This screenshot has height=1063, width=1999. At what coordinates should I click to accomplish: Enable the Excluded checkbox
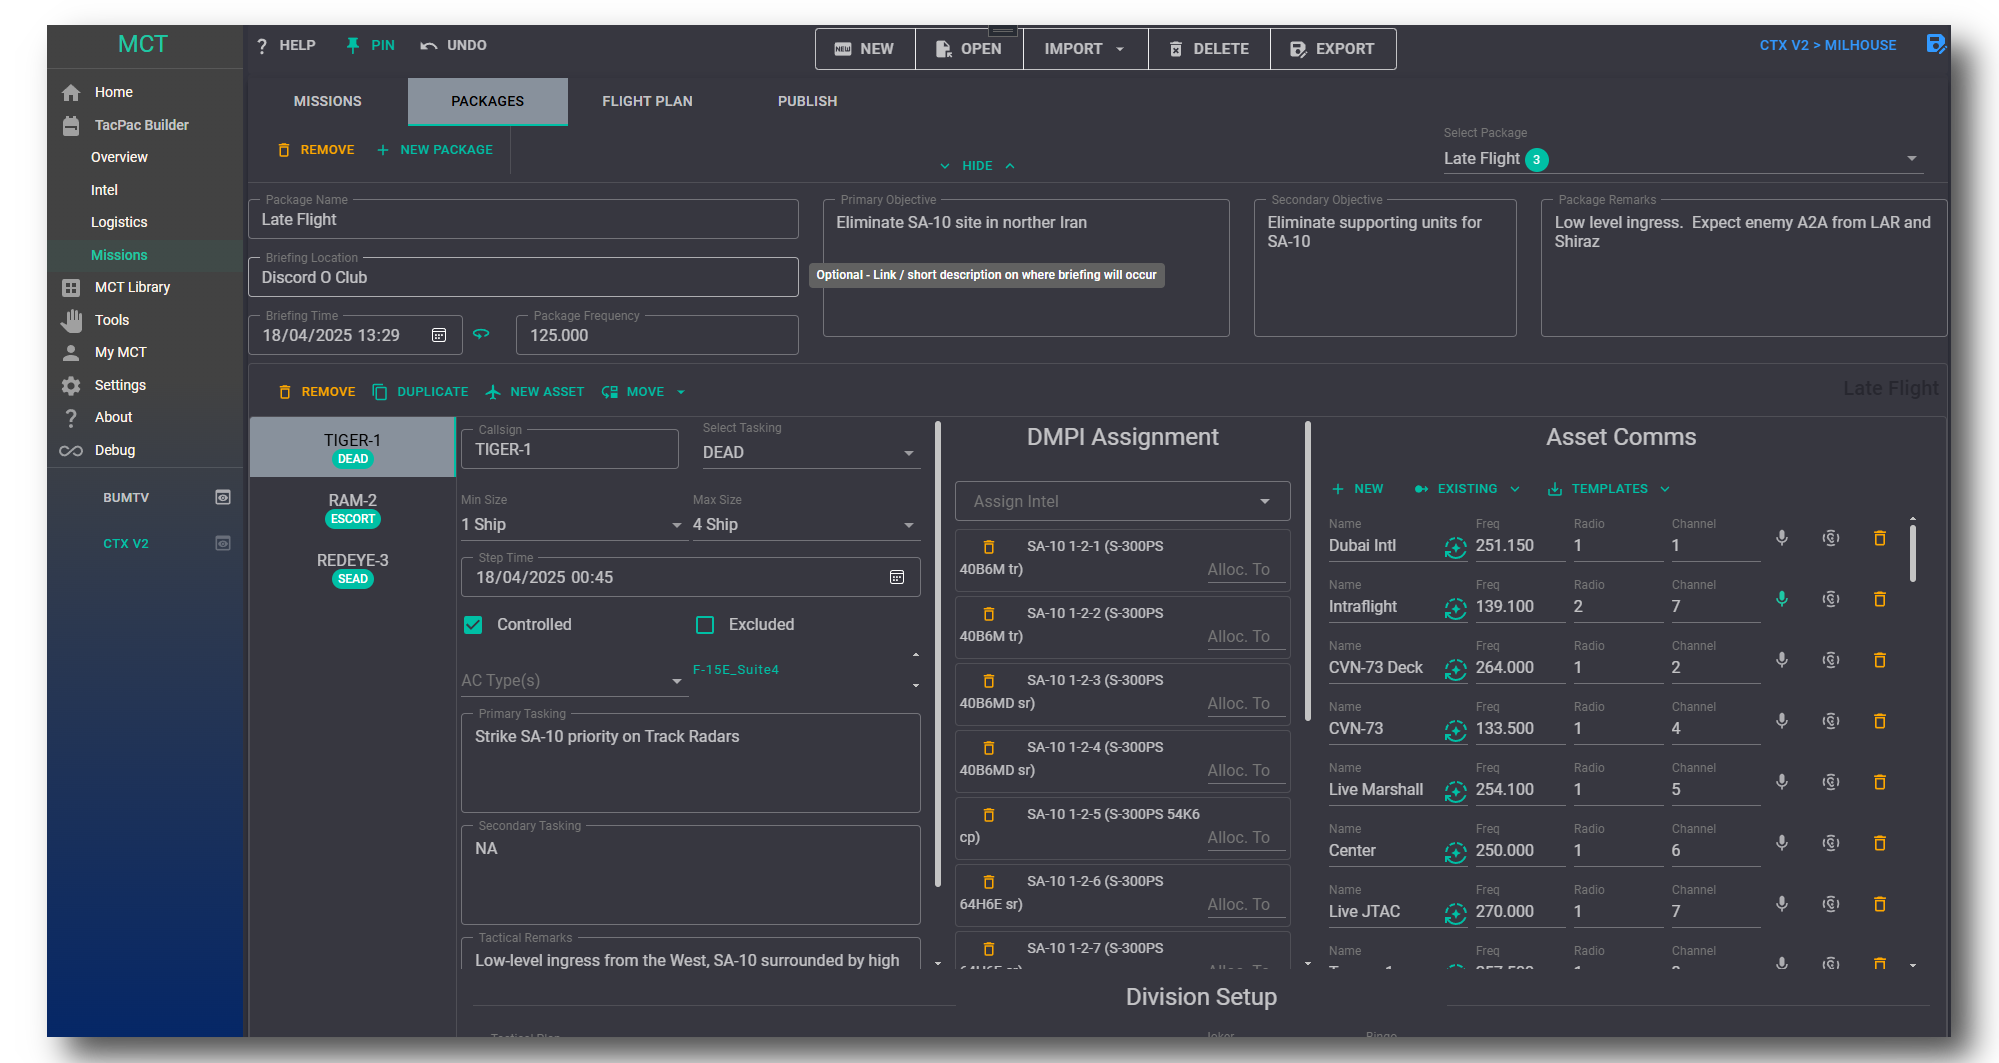705,625
